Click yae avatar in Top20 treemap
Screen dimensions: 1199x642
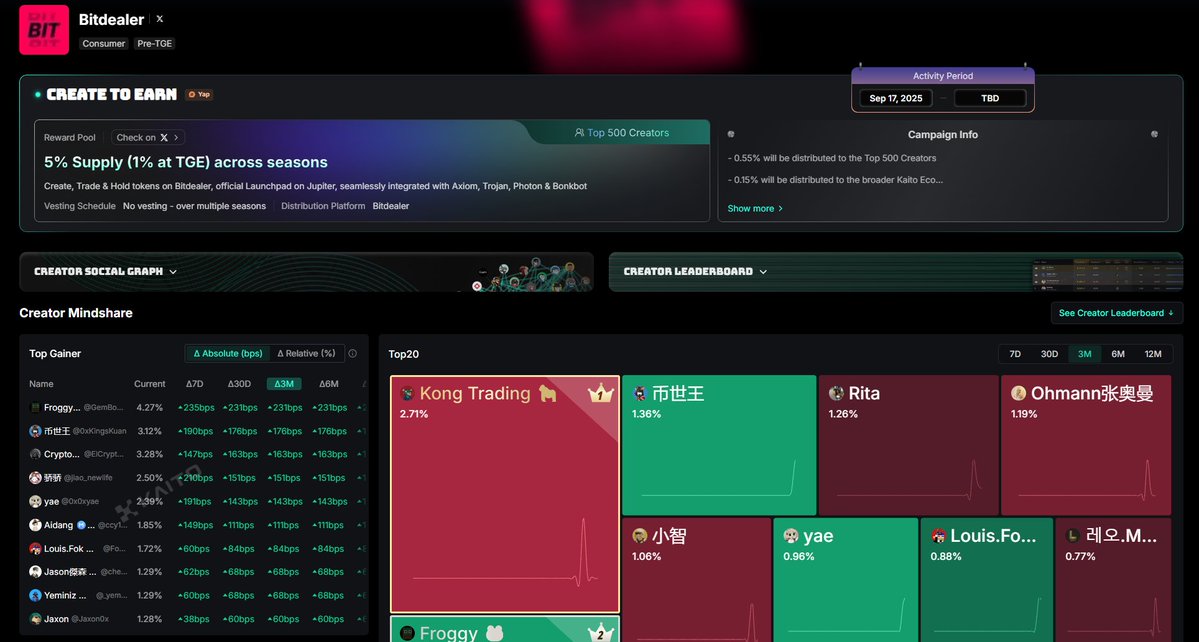click(791, 536)
